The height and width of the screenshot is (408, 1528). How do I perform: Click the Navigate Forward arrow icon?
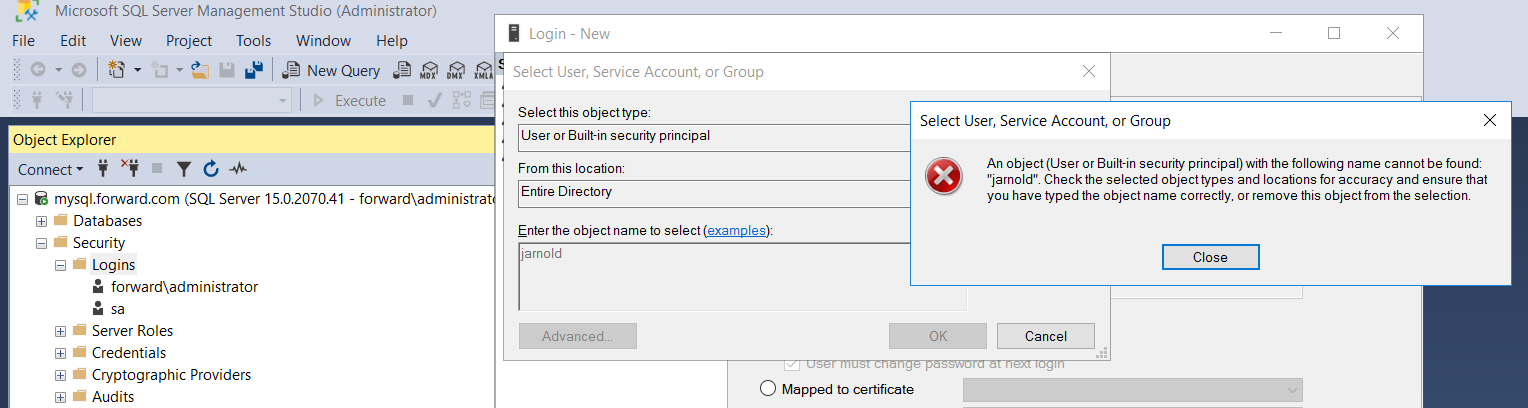click(x=78, y=70)
